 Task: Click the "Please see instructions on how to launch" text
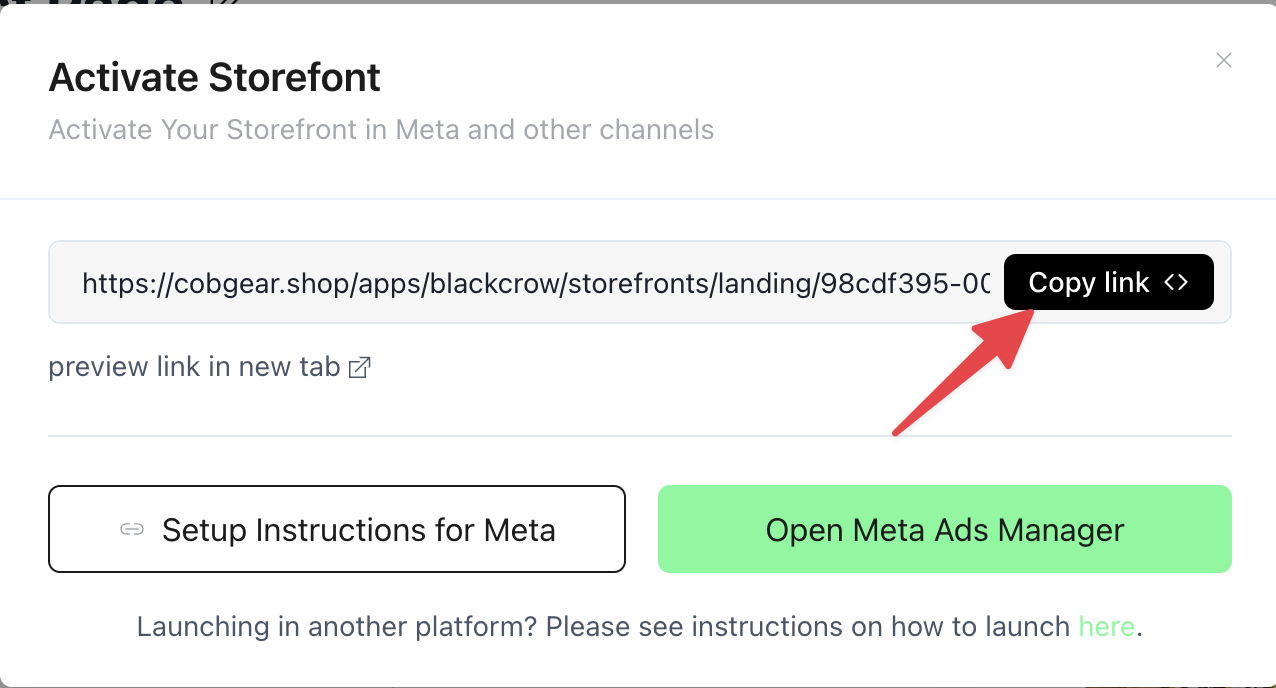808,627
